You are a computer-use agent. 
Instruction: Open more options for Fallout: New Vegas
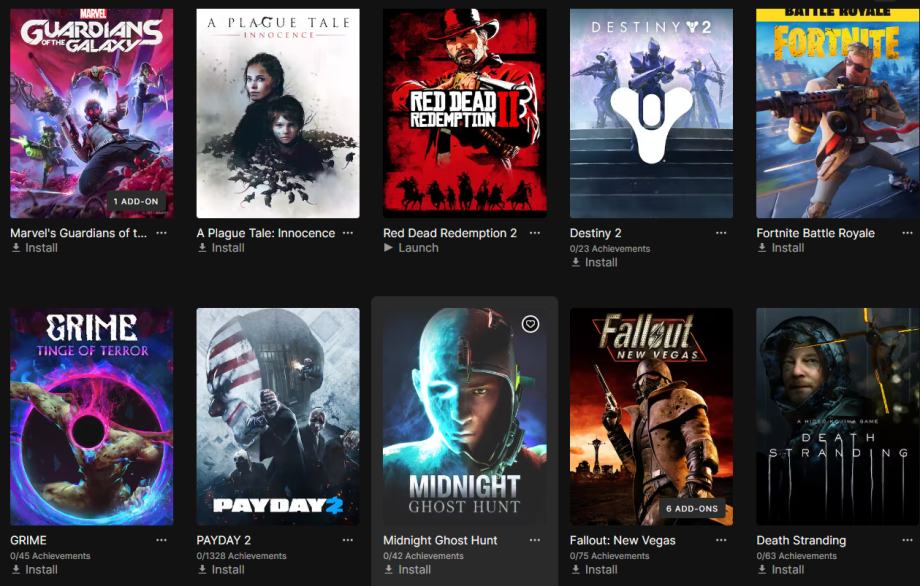pos(721,540)
